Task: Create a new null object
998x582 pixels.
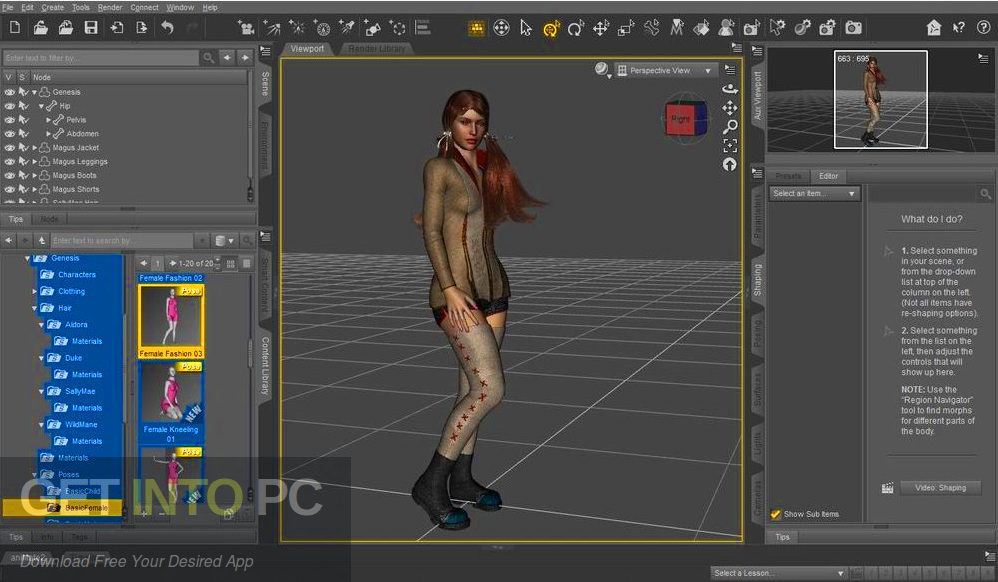Action: [x=398, y=28]
